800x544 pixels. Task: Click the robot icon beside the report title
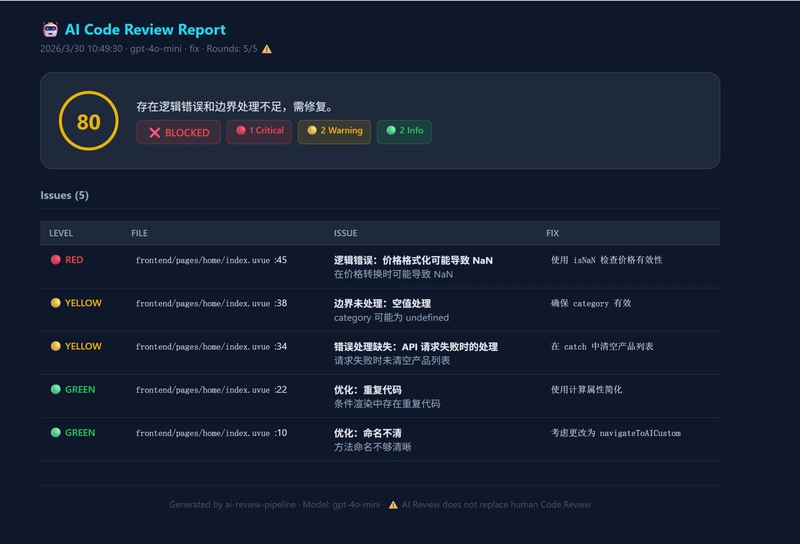50,30
